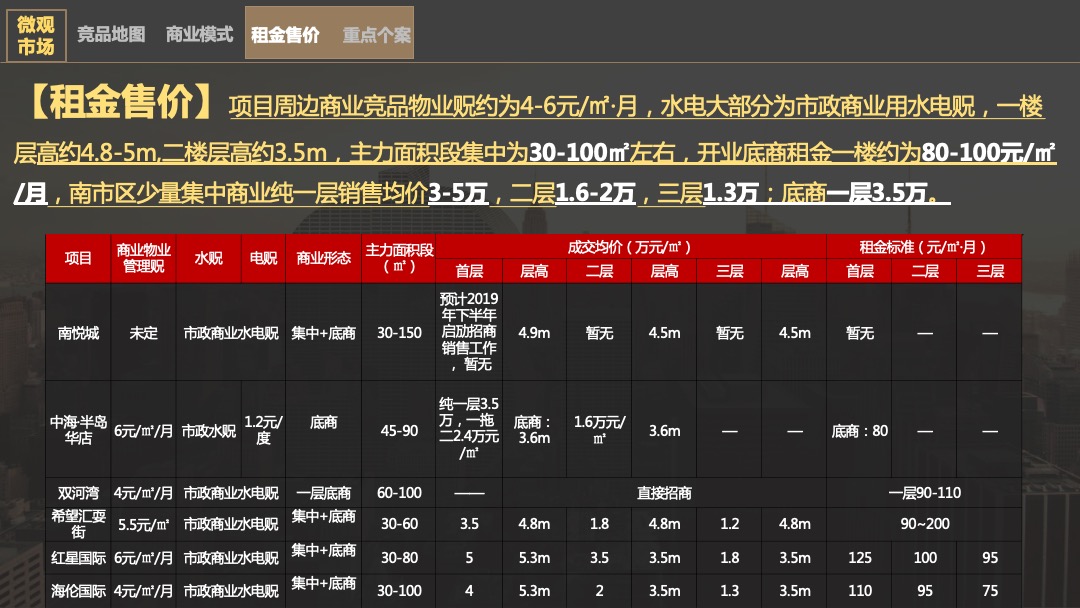Click the 双河湾 row label
Viewport: 1080px width, 608px height.
78,492
